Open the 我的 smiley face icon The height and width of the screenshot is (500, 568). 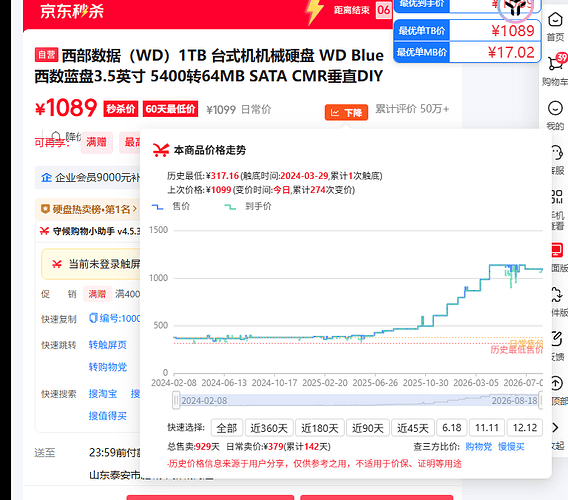(x=555, y=108)
